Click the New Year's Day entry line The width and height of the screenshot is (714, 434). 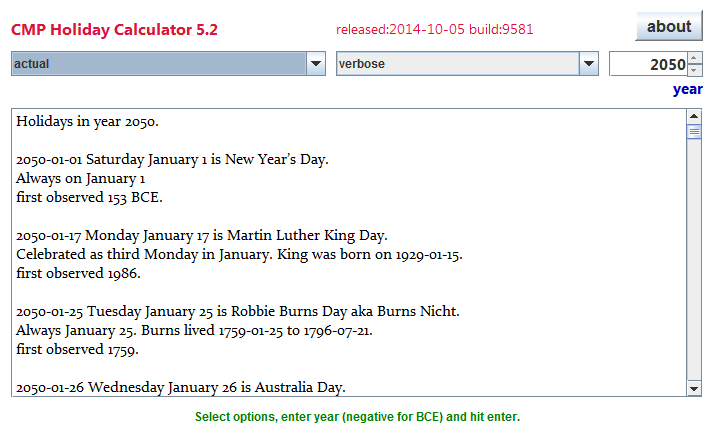click(x=172, y=159)
